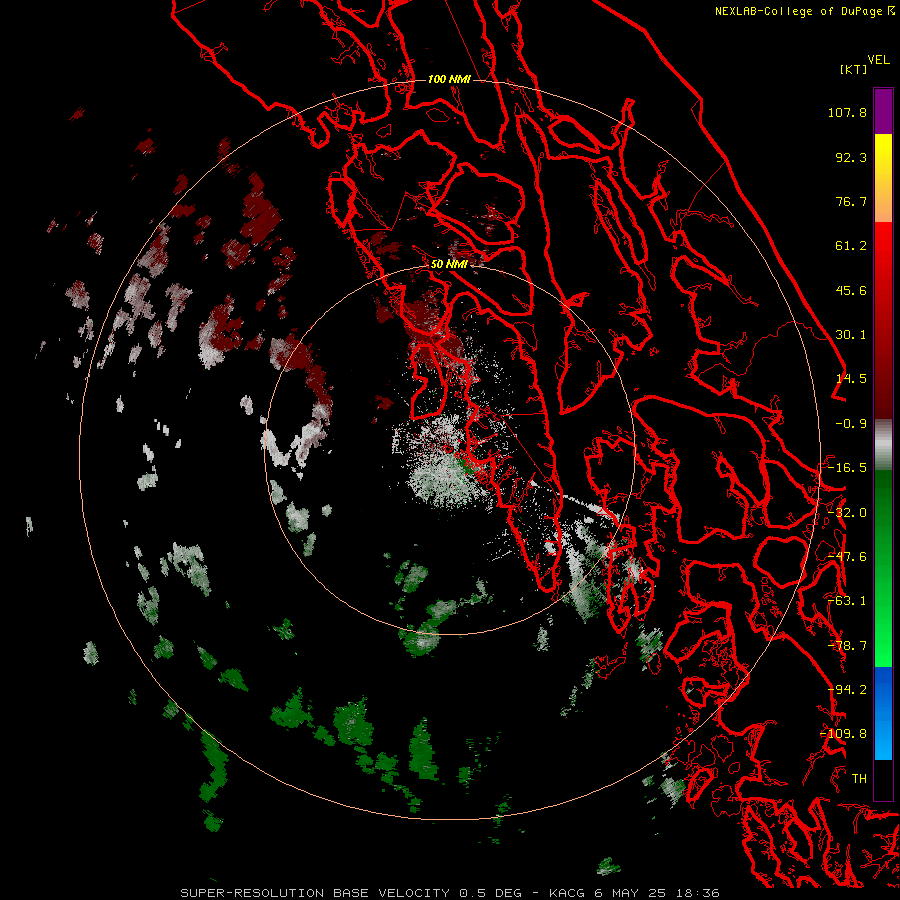Click the -78.7 velocity scale value
The width and height of the screenshot is (900, 900).
(x=847, y=646)
